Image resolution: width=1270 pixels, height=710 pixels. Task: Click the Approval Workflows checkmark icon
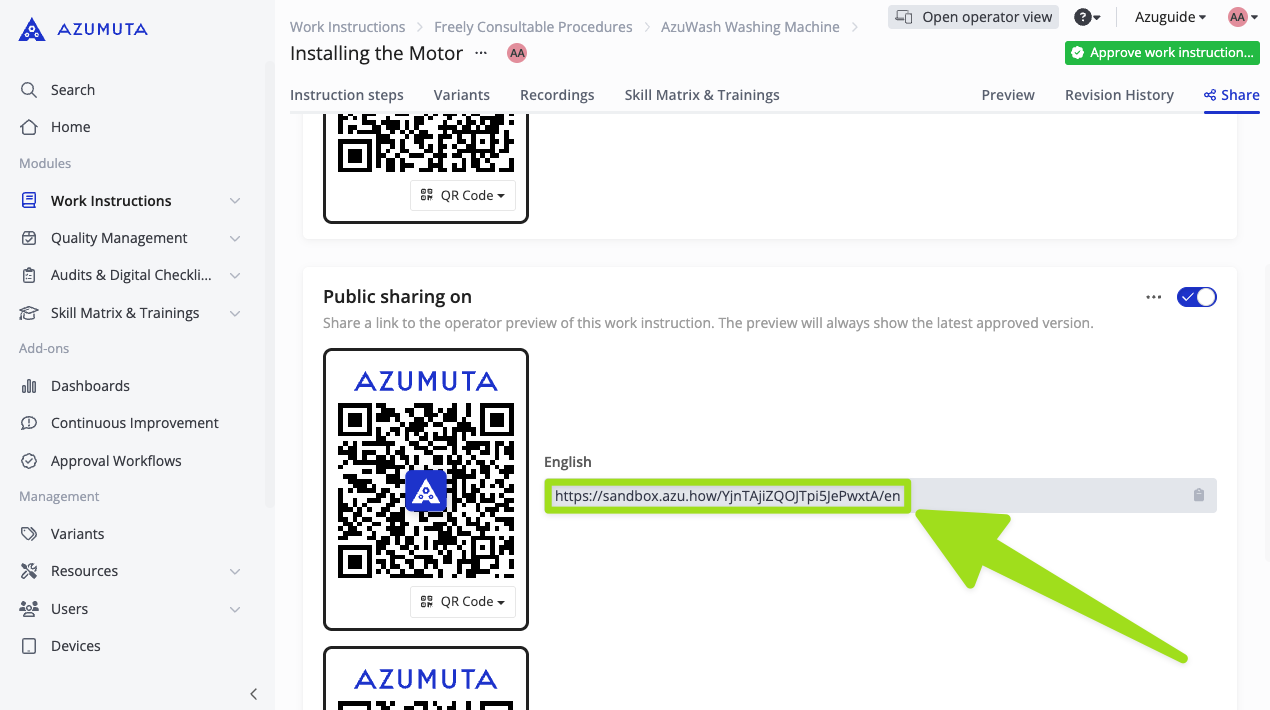tap(29, 461)
